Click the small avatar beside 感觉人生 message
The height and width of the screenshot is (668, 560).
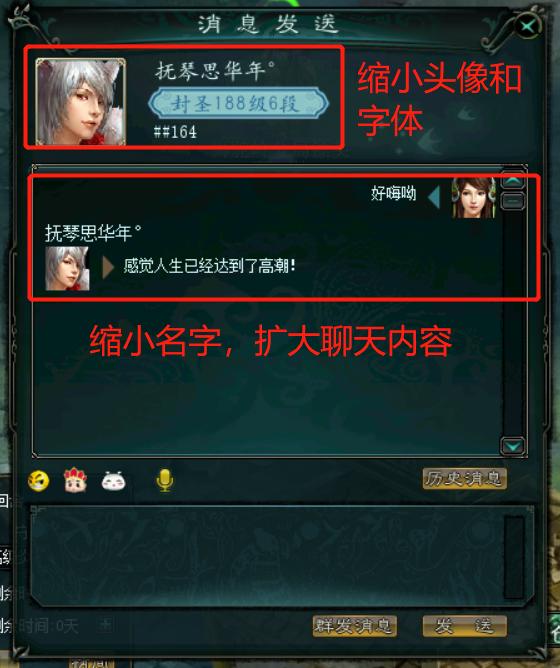(67, 268)
